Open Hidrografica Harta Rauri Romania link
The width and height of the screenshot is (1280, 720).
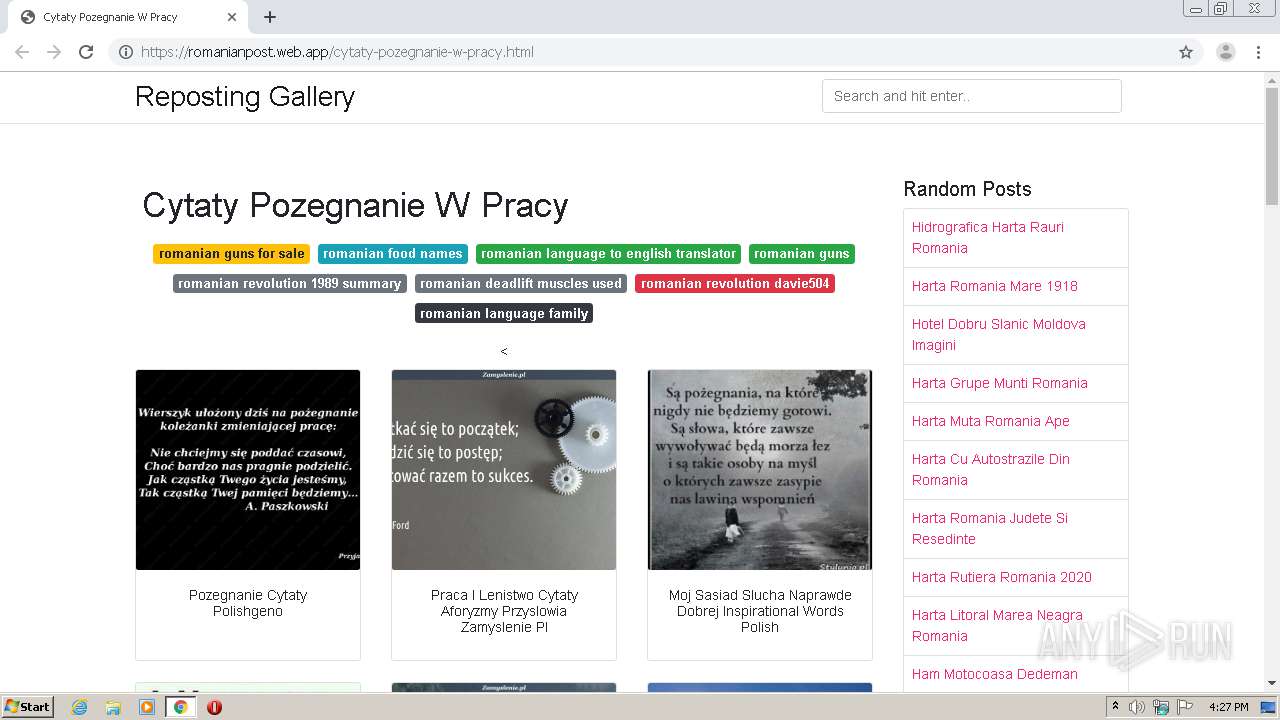point(988,238)
